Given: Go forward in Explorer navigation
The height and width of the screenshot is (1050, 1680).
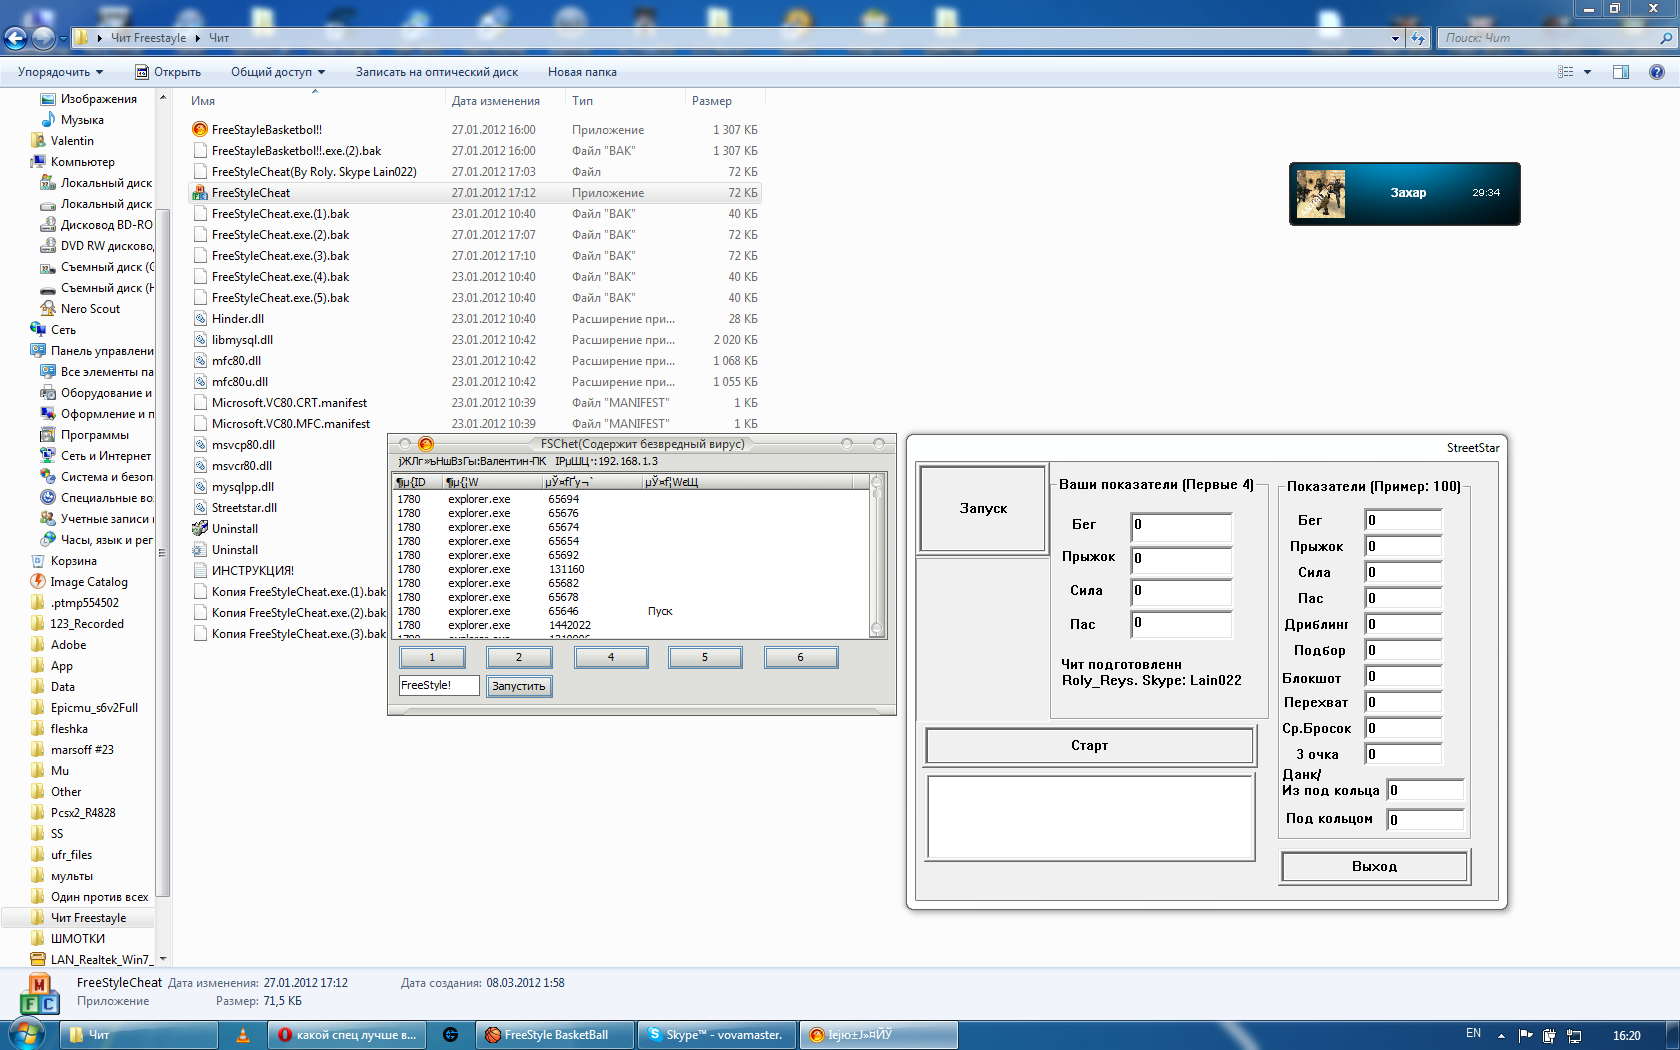Looking at the screenshot, I should pos(43,38).
